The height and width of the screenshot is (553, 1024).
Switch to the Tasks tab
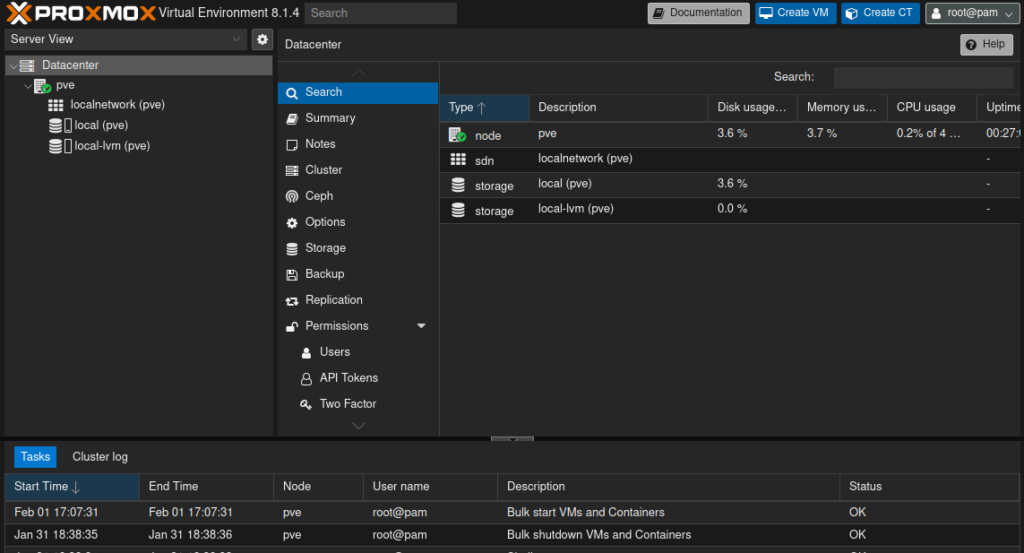(x=35, y=457)
